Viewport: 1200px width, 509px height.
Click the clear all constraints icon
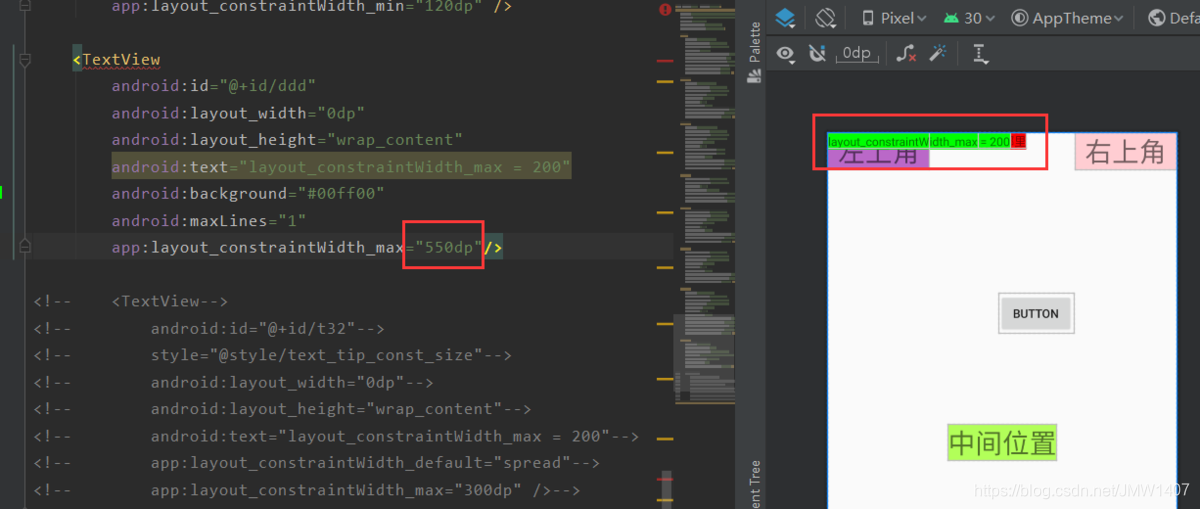[906, 54]
